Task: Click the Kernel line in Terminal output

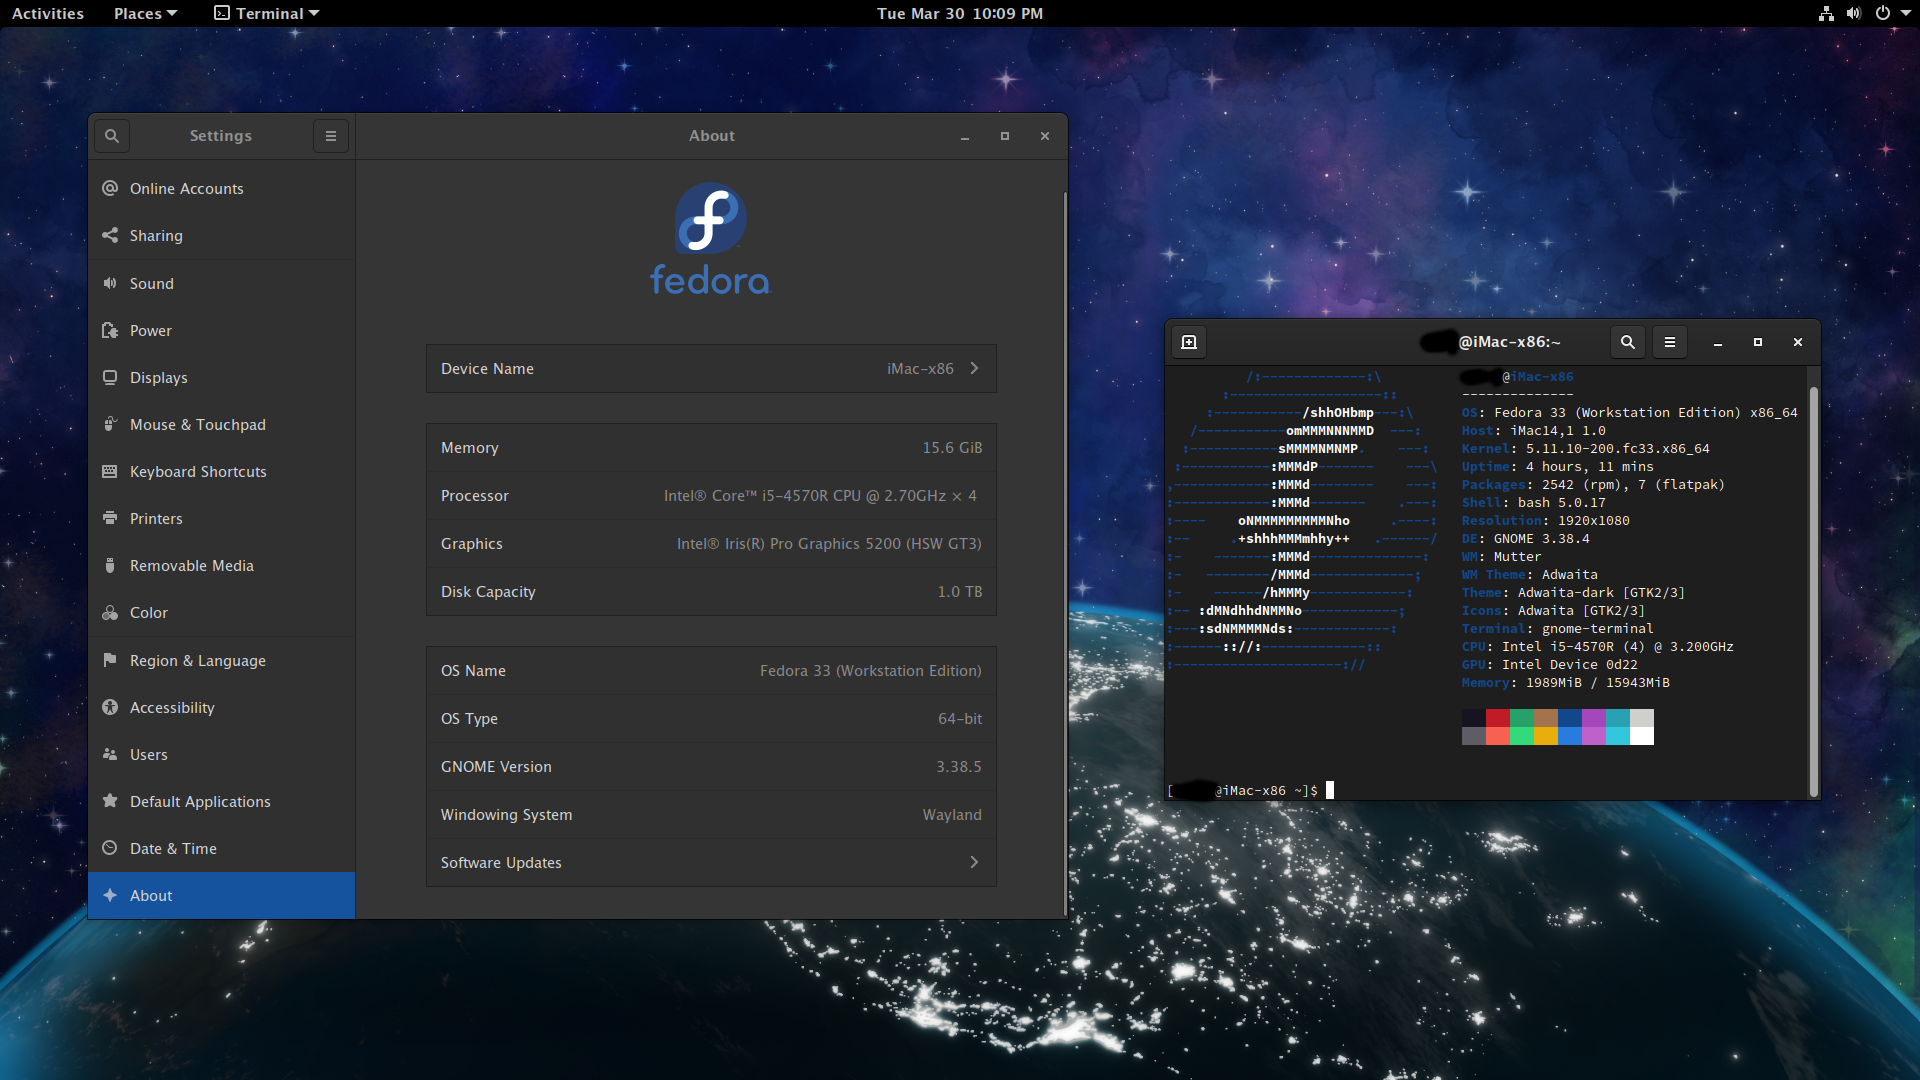Action: tap(1586, 449)
